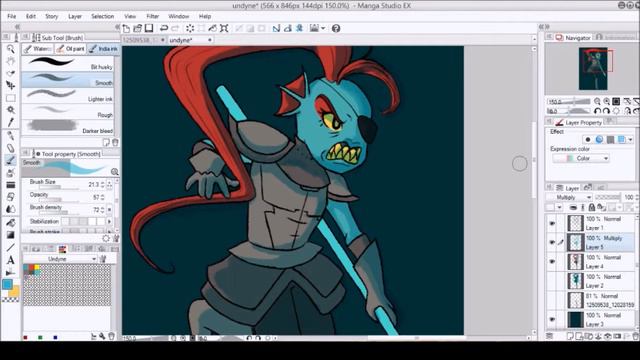
Task: Delete sub tool with trash icon
Action: click(x=115, y=142)
